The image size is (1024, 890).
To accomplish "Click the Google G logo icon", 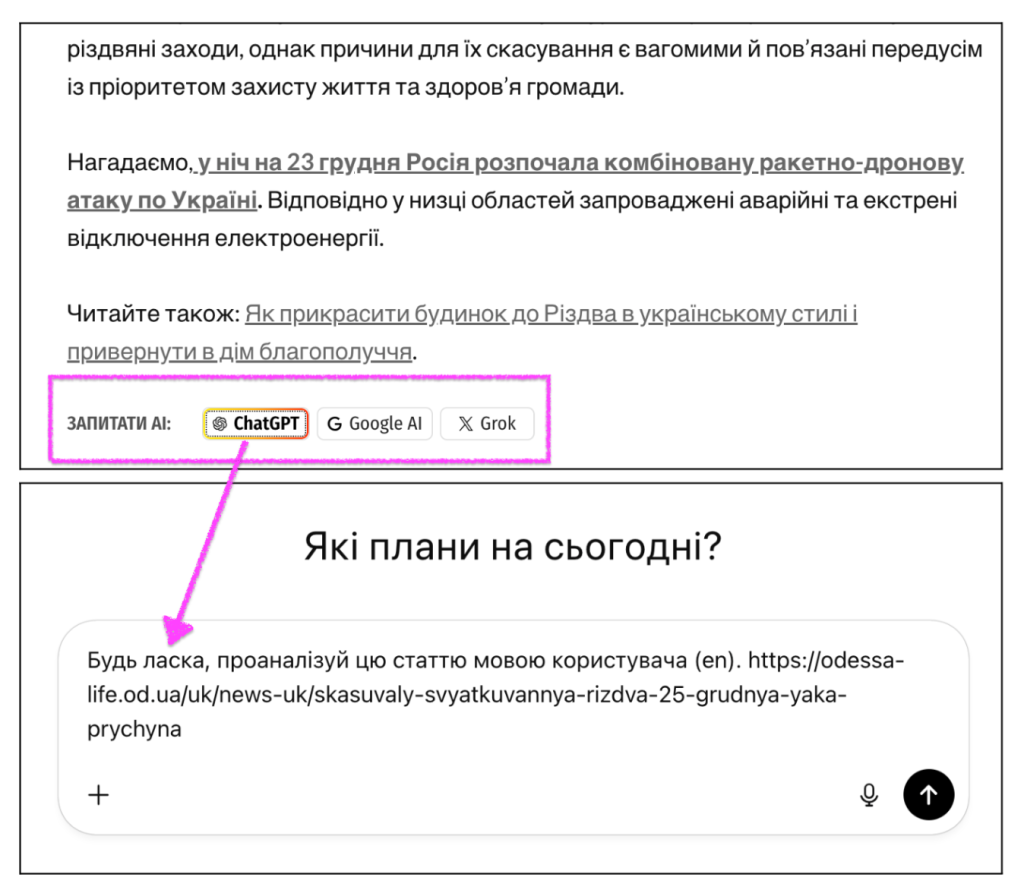I will pos(334,424).
